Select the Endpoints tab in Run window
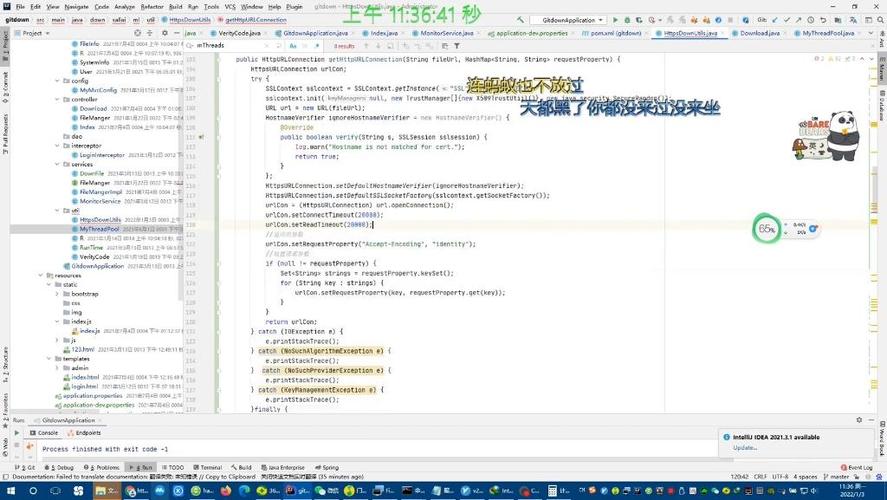 [84, 433]
